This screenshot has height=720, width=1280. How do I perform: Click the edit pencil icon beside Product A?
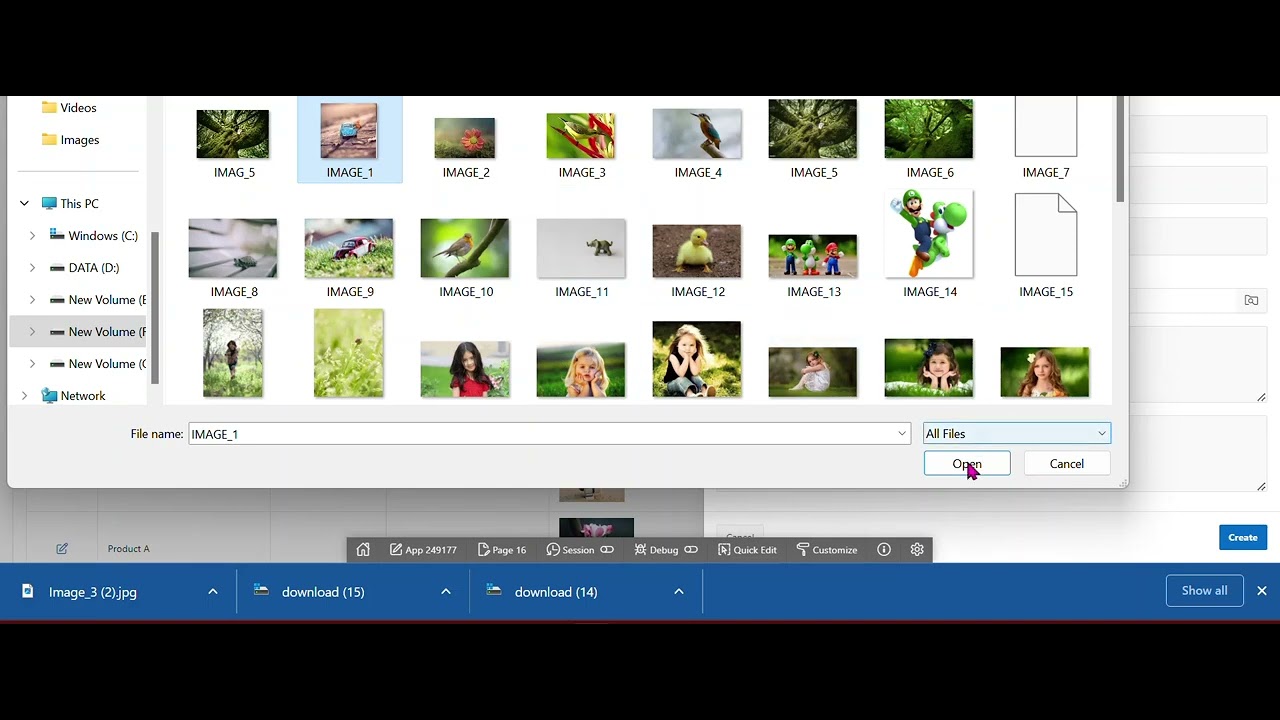click(62, 548)
